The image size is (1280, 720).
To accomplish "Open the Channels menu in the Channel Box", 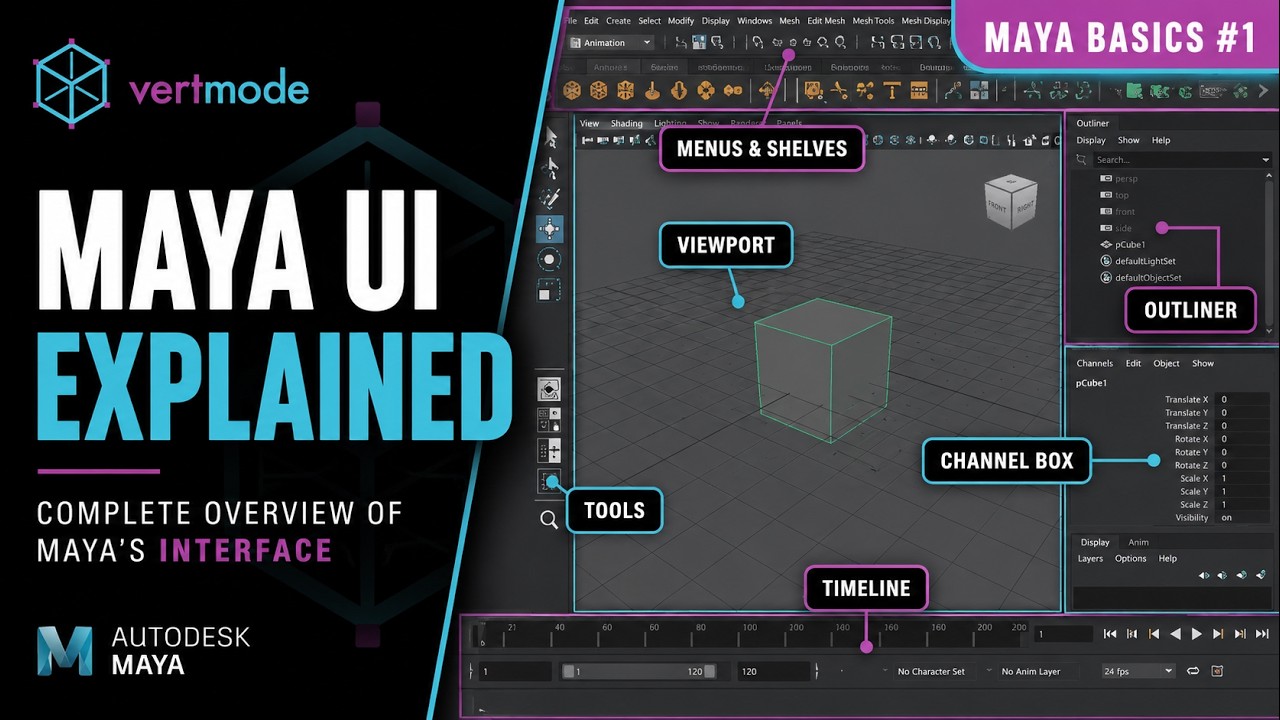I will pyautogui.click(x=1094, y=363).
